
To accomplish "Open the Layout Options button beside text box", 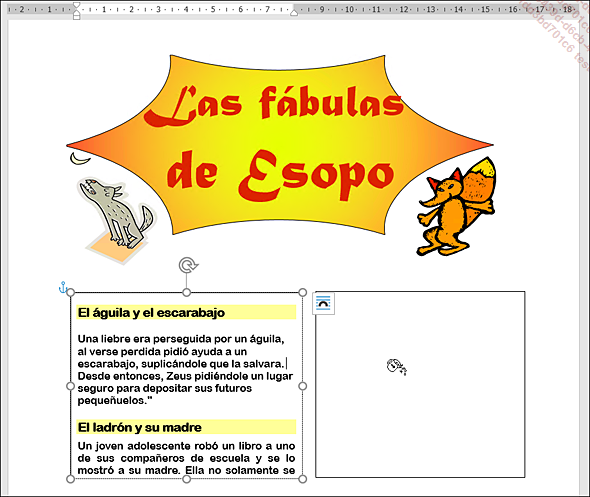I will (324, 303).
